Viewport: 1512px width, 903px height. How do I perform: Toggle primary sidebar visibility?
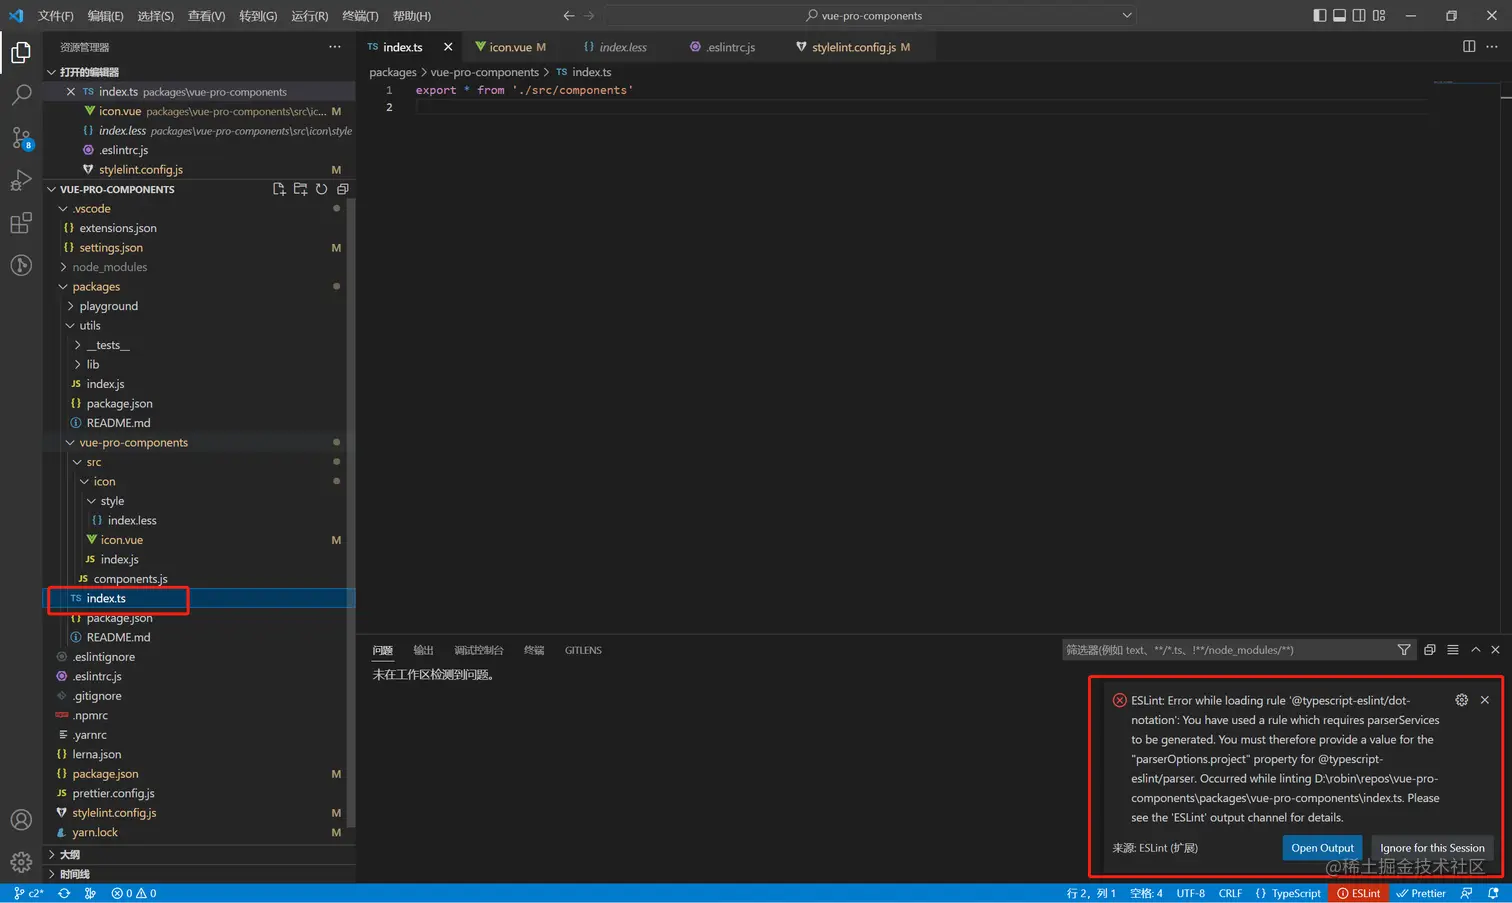click(x=1320, y=15)
